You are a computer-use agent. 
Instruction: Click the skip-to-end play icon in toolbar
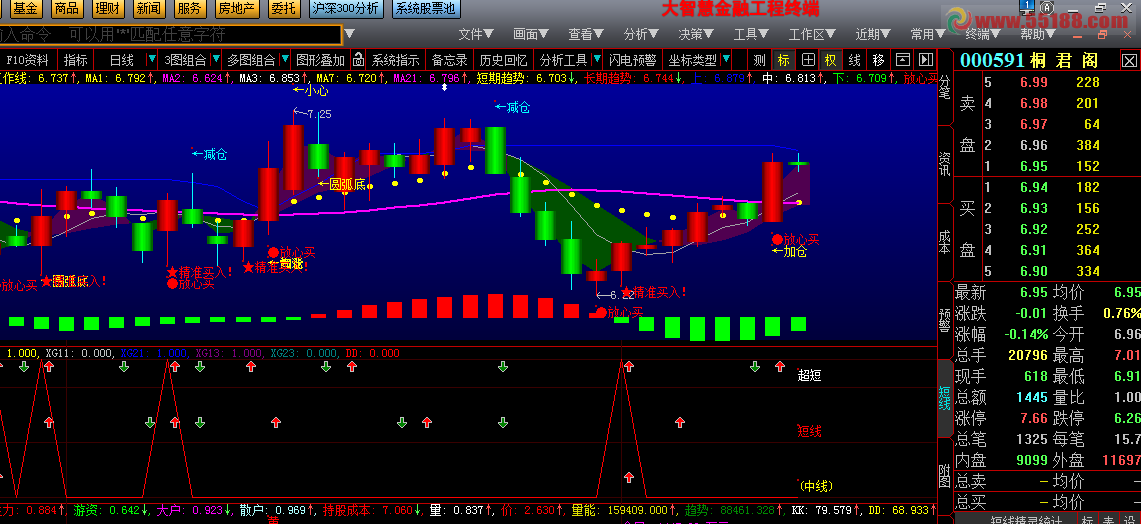click(926, 60)
